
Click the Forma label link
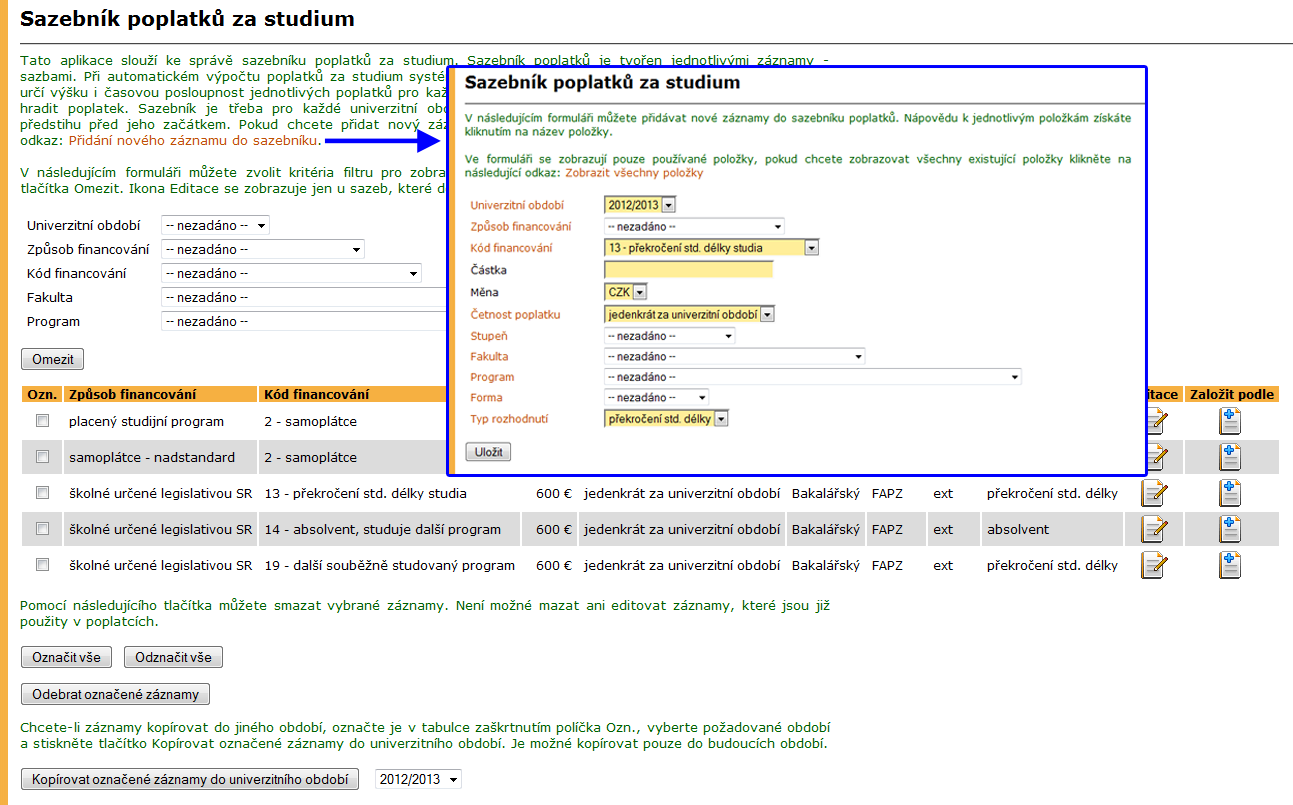pos(486,398)
